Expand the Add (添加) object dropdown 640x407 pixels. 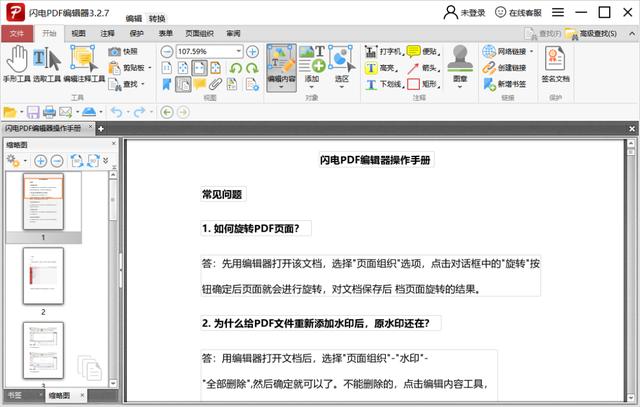[312, 87]
